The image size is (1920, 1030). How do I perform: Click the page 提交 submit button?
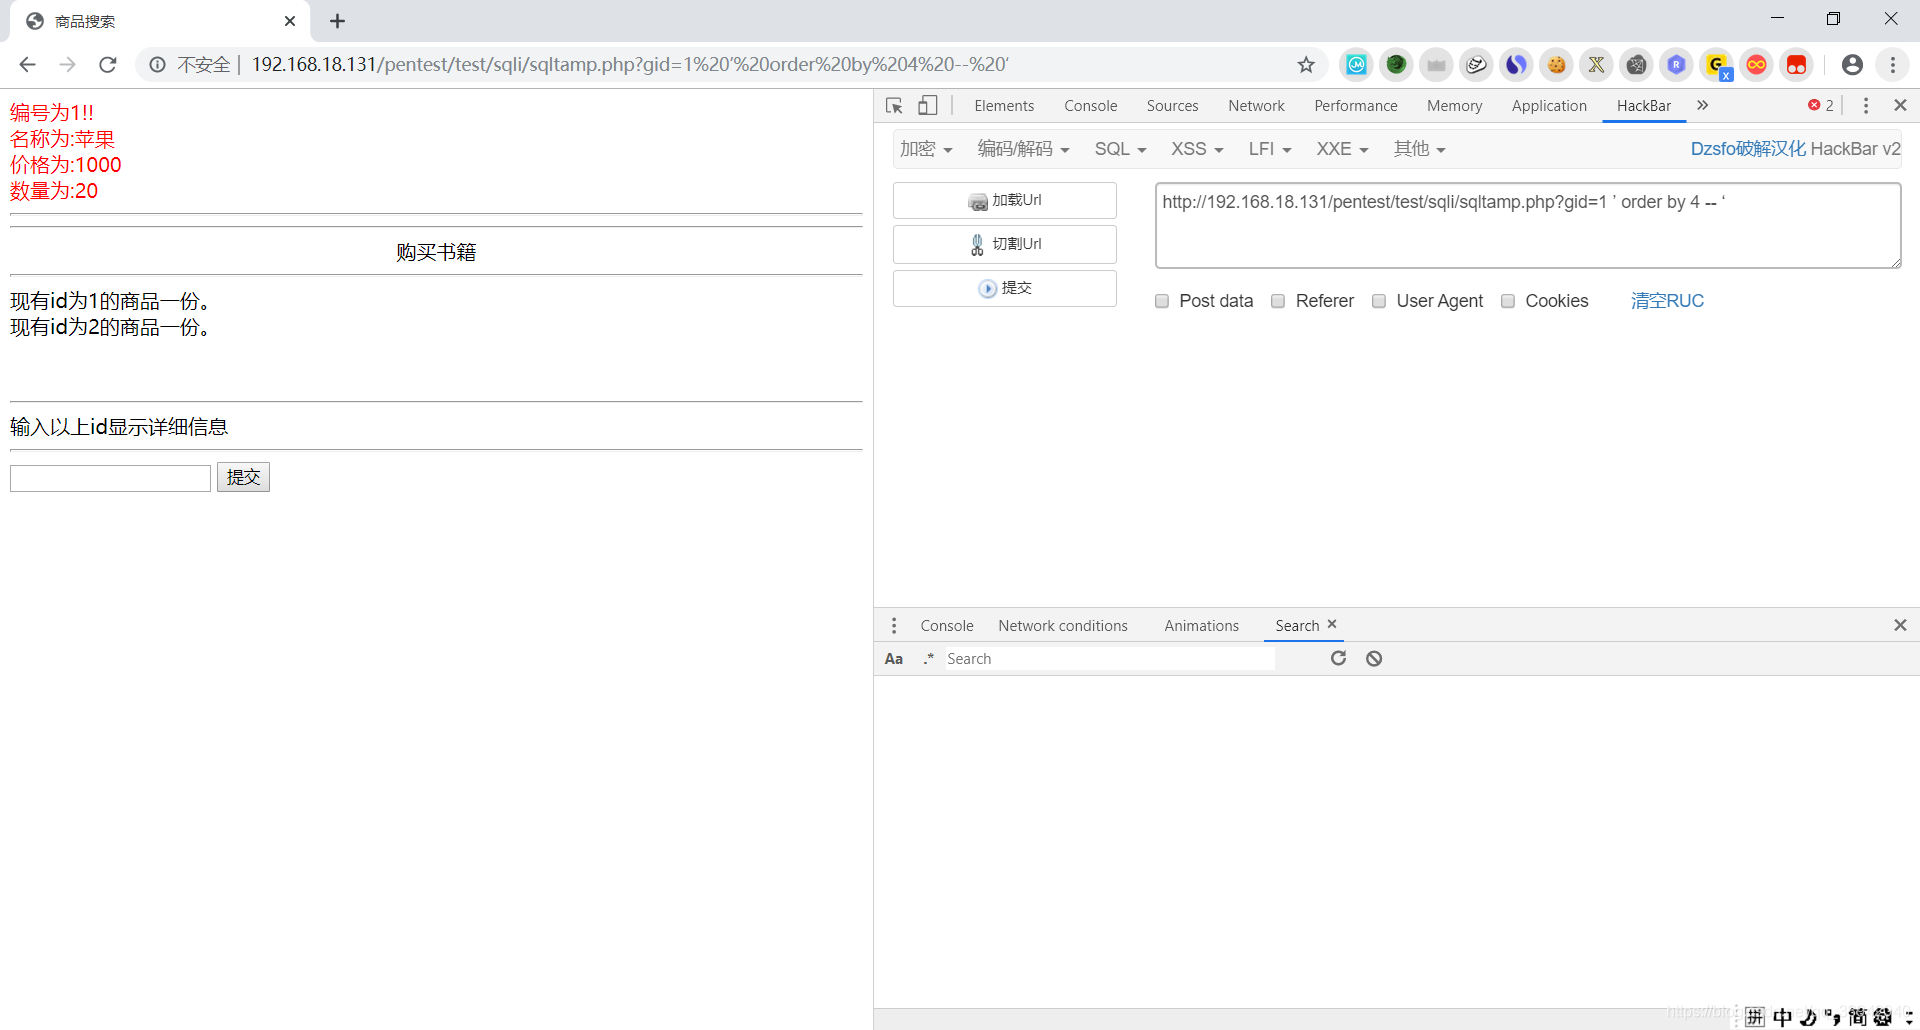point(243,477)
